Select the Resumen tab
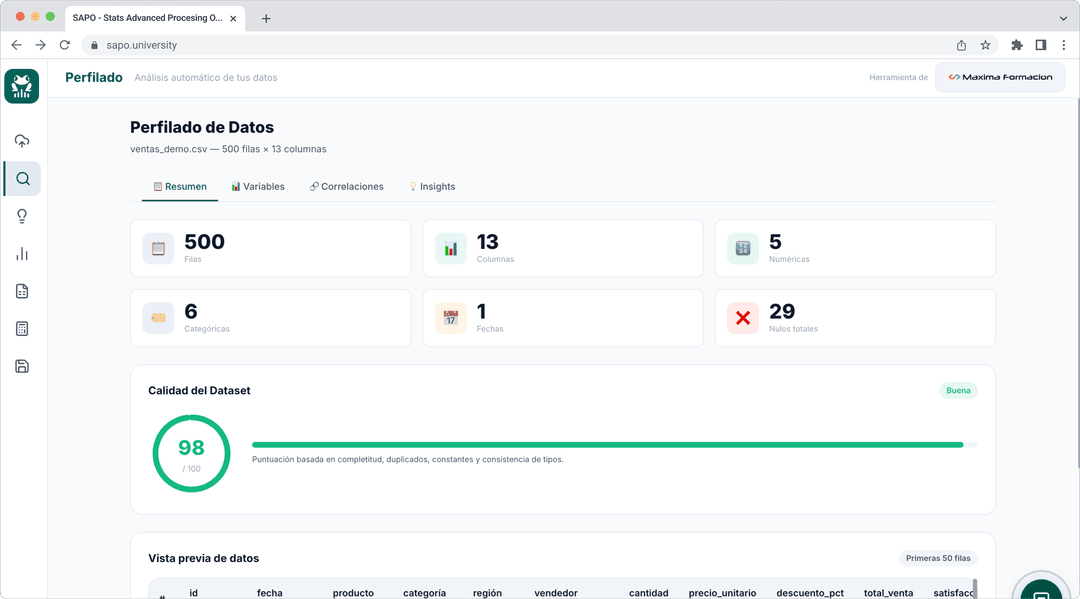 [180, 187]
